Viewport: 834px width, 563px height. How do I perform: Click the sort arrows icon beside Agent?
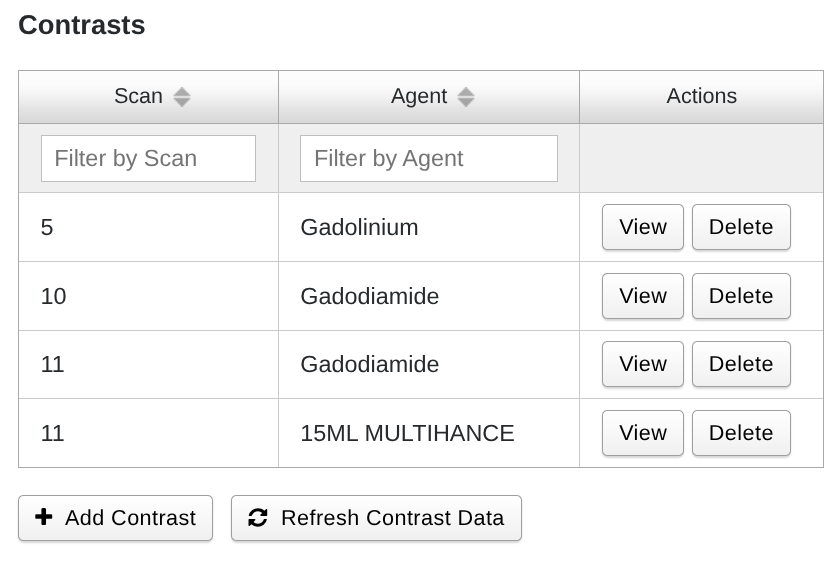465,97
